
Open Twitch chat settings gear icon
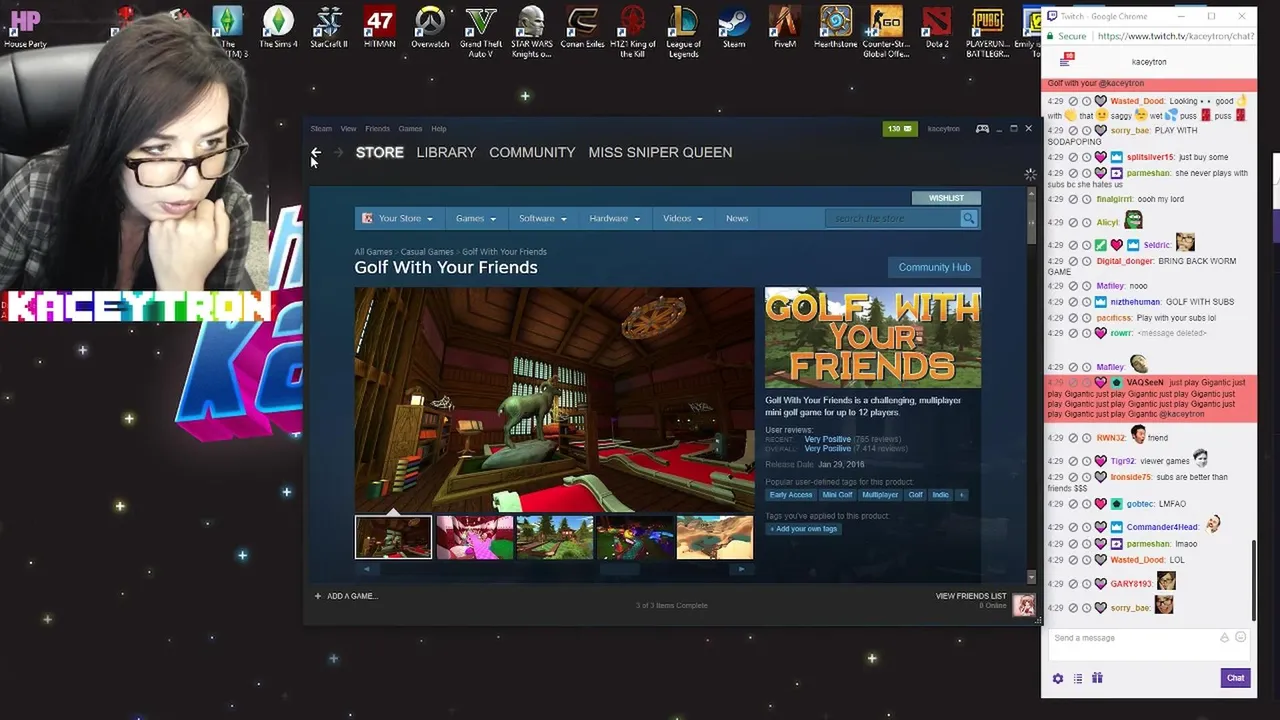pyautogui.click(x=1058, y=678)
